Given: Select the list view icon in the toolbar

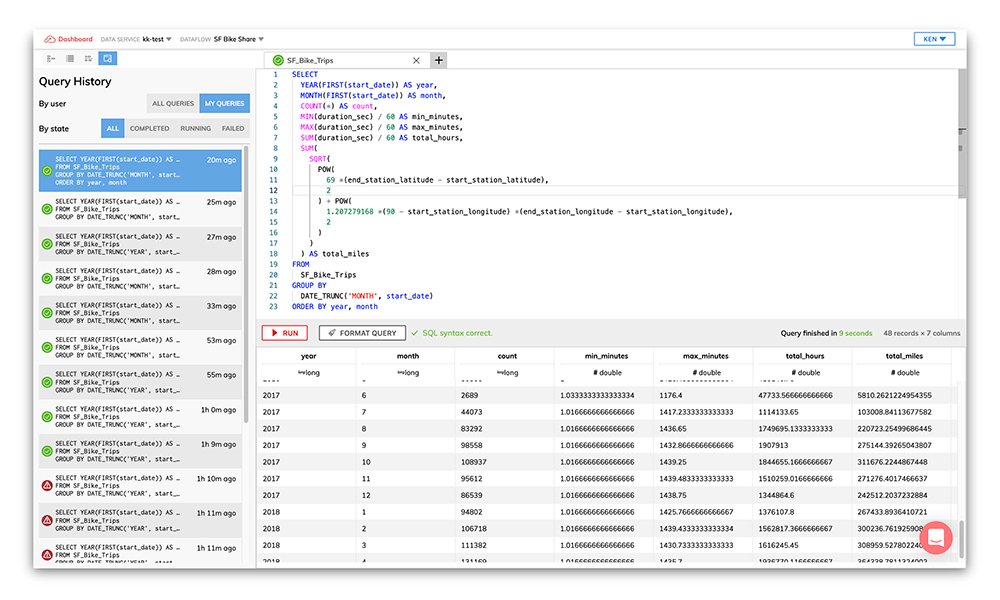Looking at the screenshot, I should [51, 58].
